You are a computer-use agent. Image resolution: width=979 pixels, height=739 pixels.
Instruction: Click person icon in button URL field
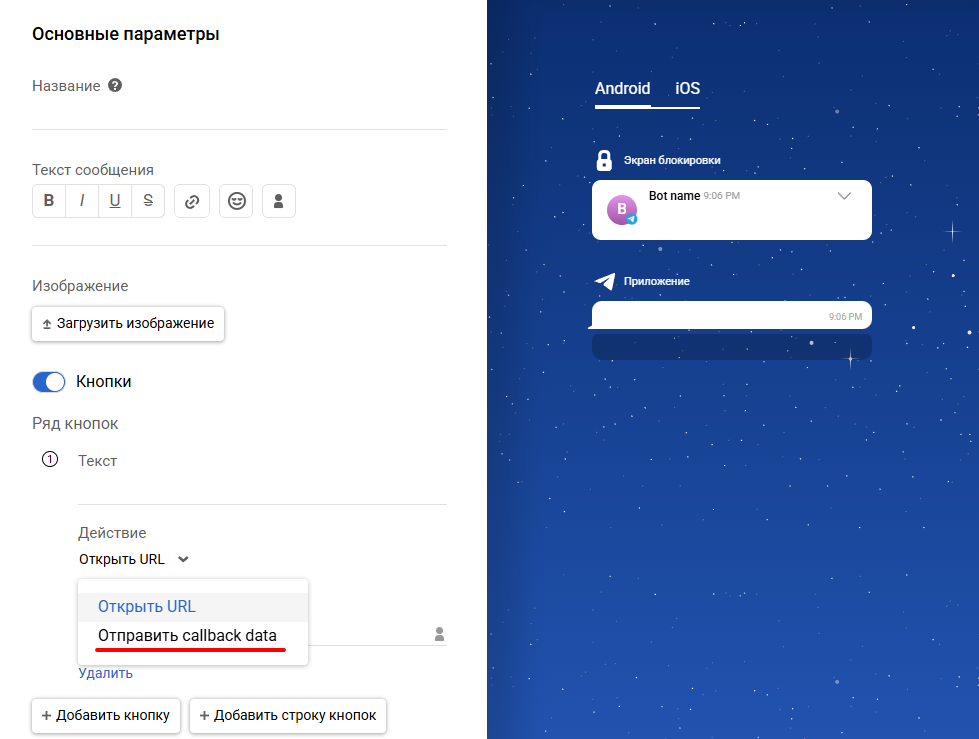(x=440, y=634)
